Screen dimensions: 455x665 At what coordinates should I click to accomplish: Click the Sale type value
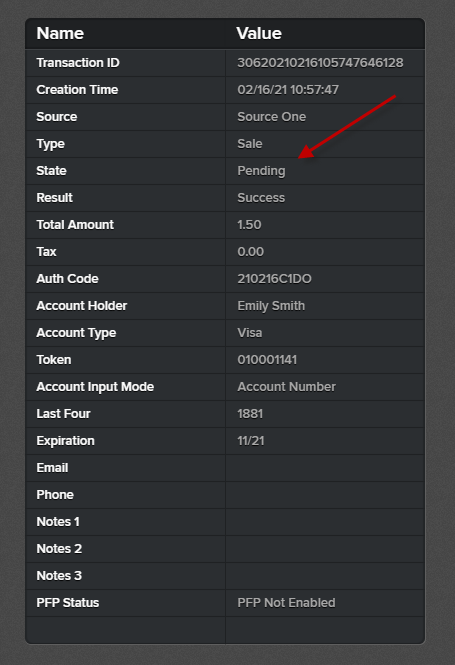(250, 144)
